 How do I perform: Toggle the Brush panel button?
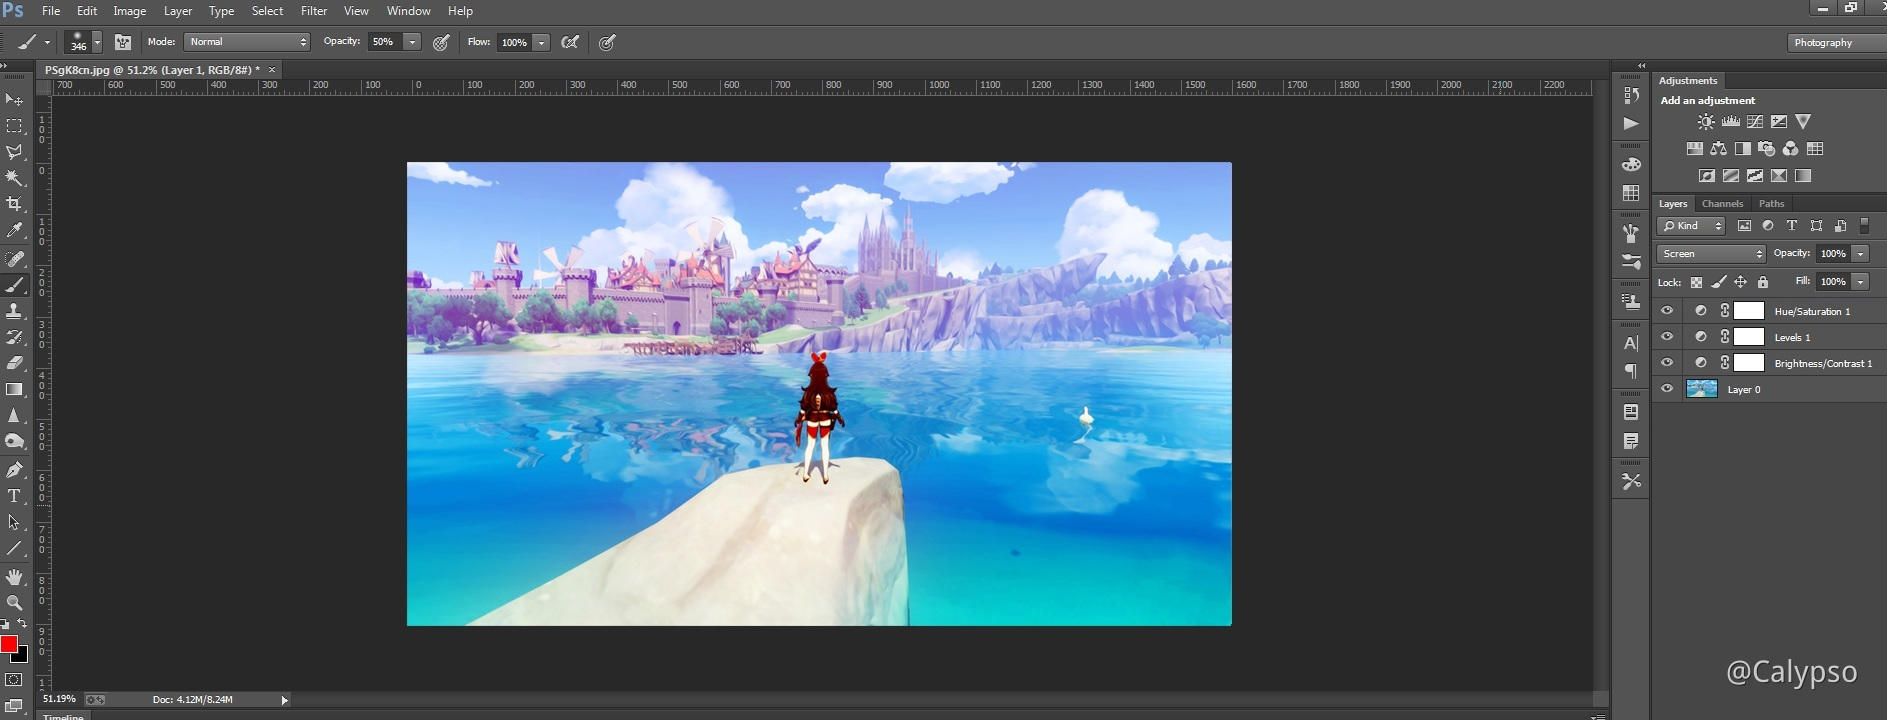pos(123,42)
